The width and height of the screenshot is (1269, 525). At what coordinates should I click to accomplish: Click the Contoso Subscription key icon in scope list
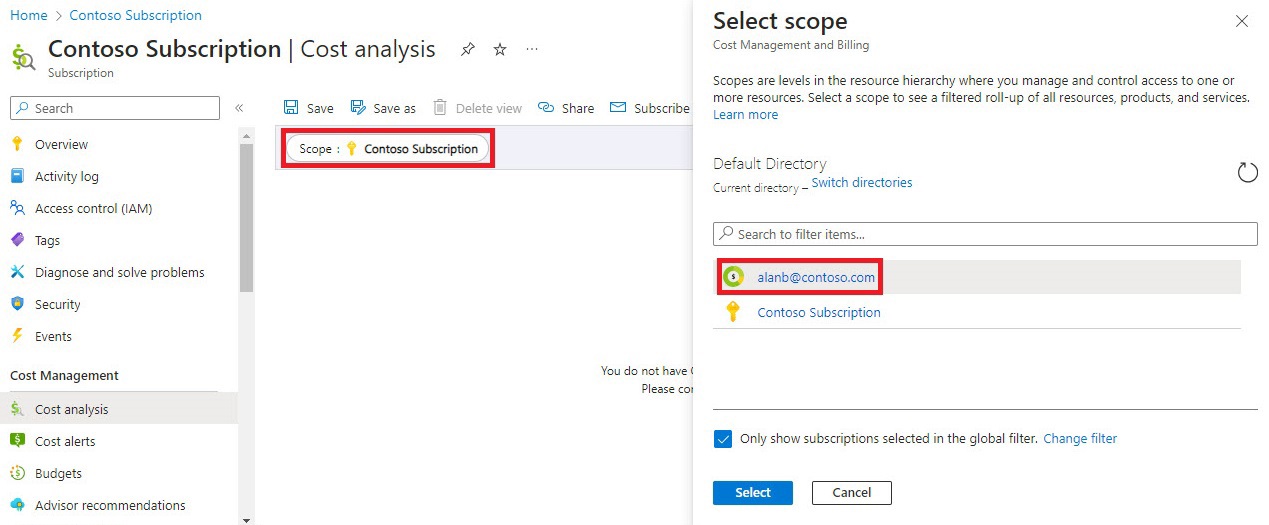point(733,312)
